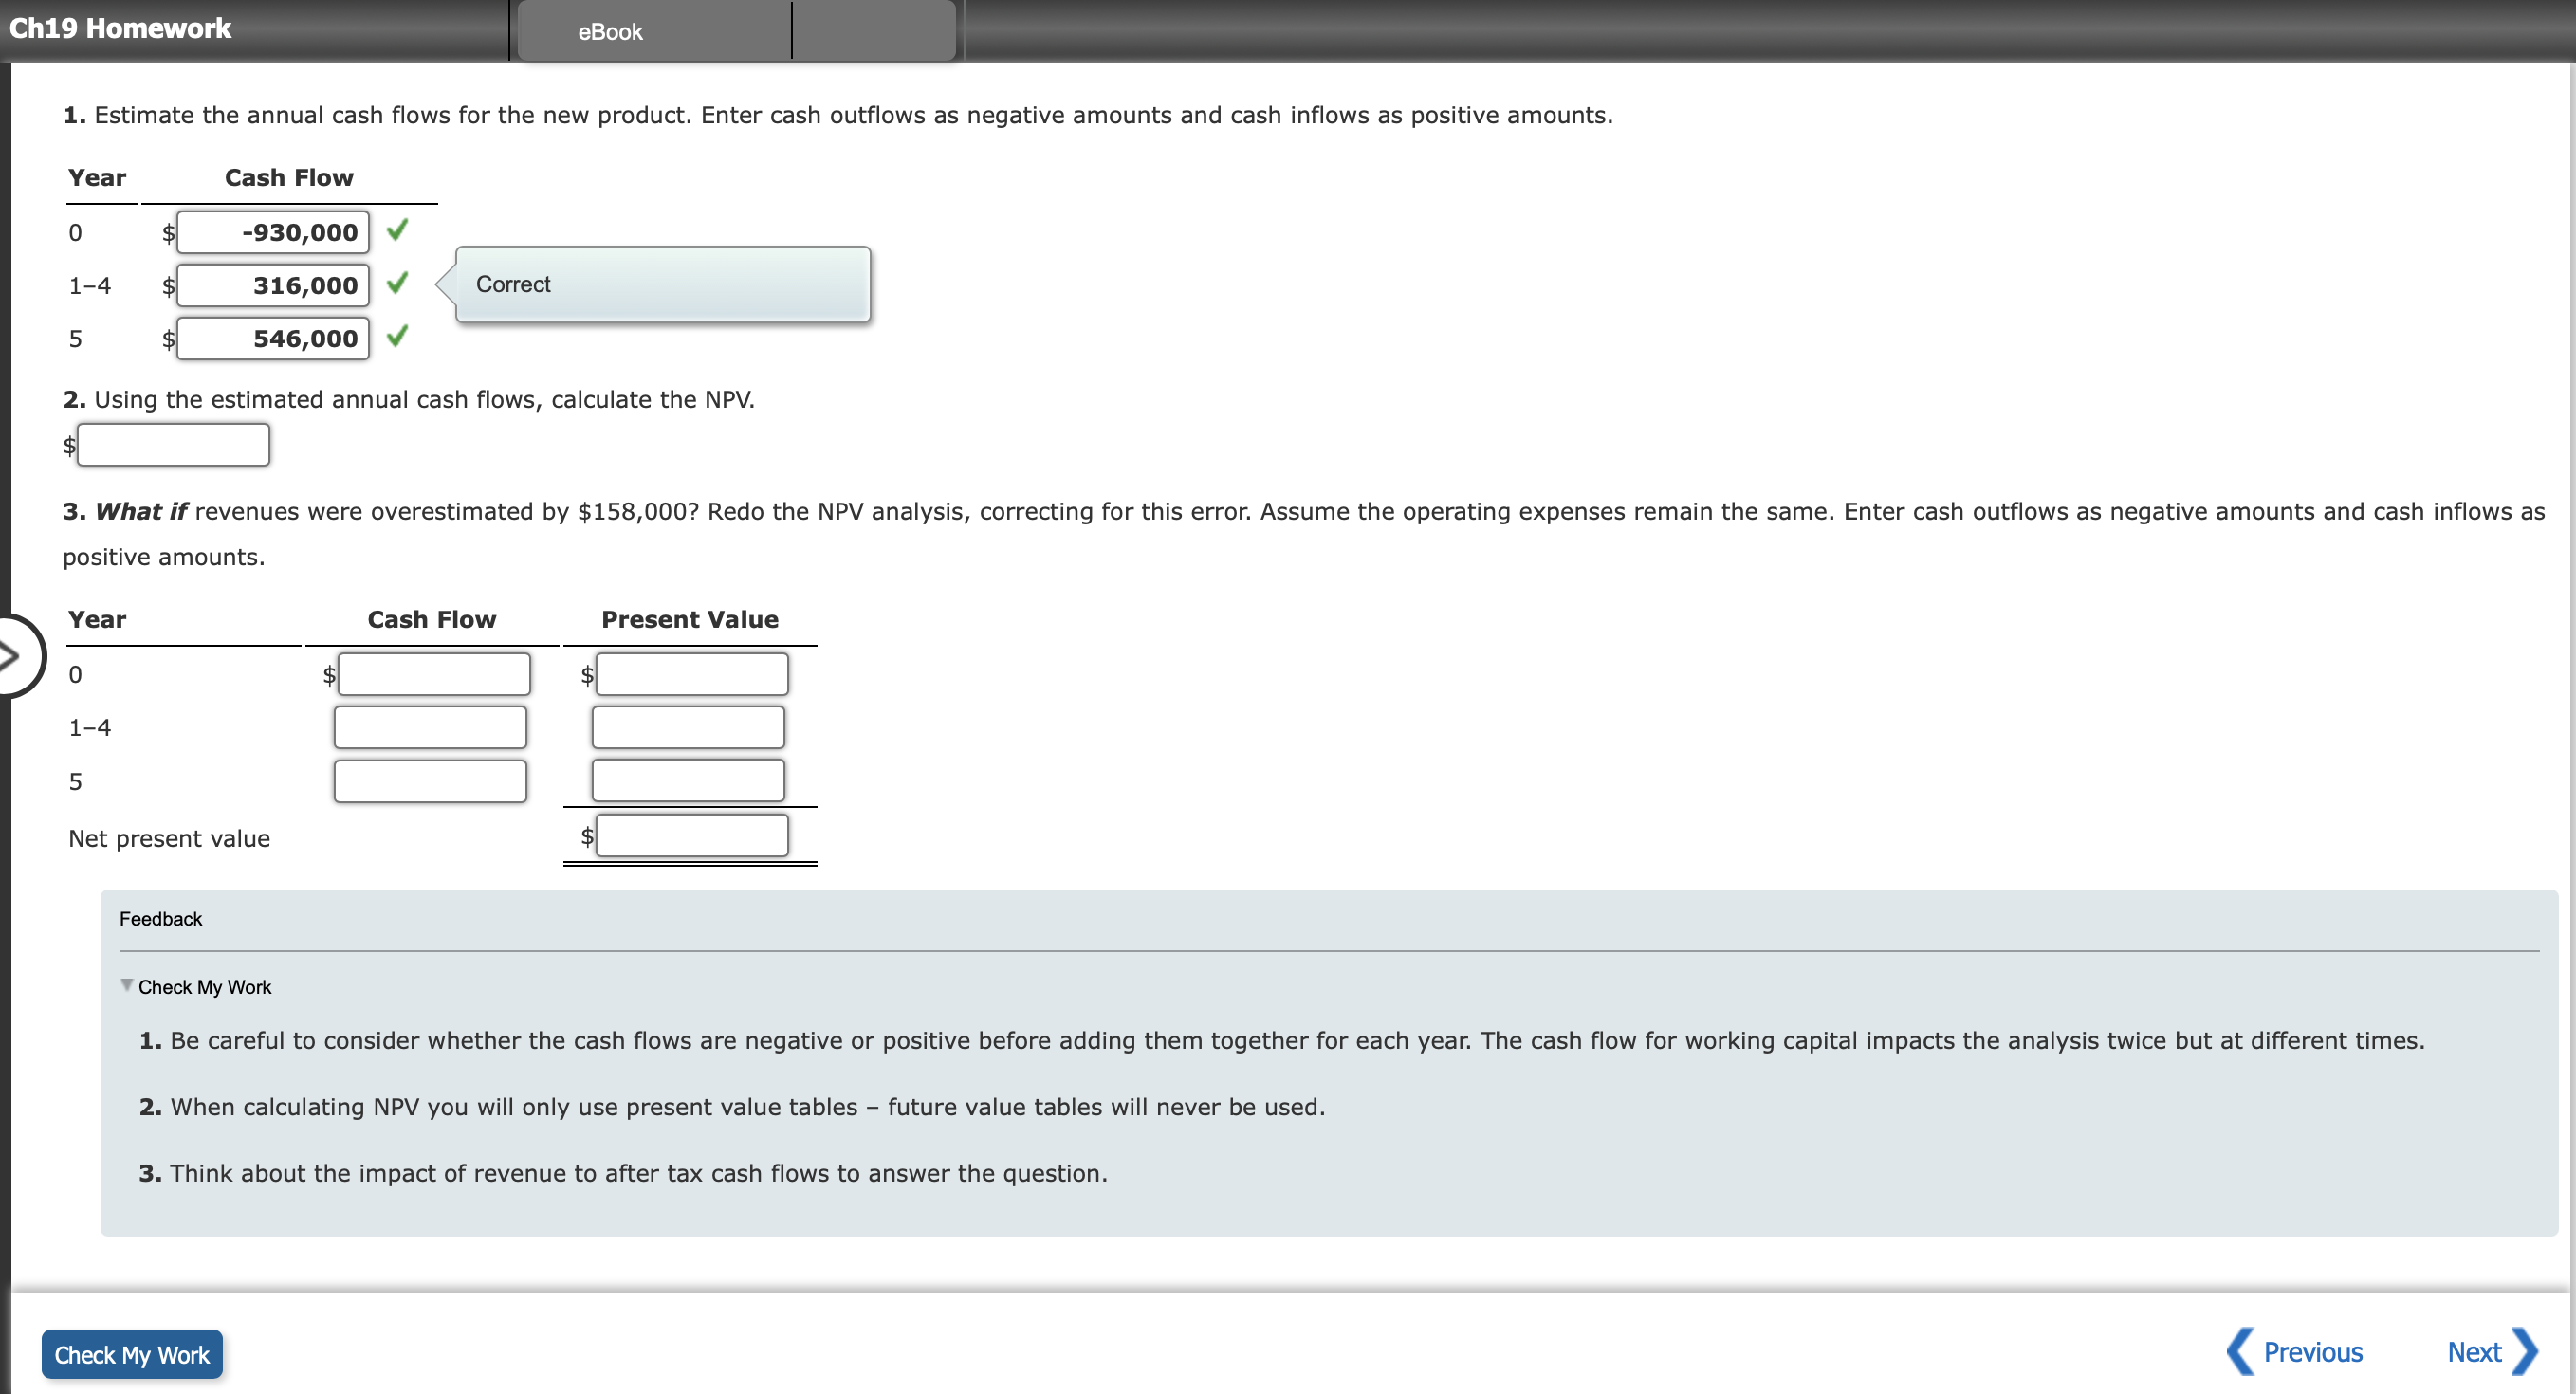2576x1394 pixels.
Task: Select the Year 1-4 Cash Flow field in question 3
Action: [x=430, y=727]
